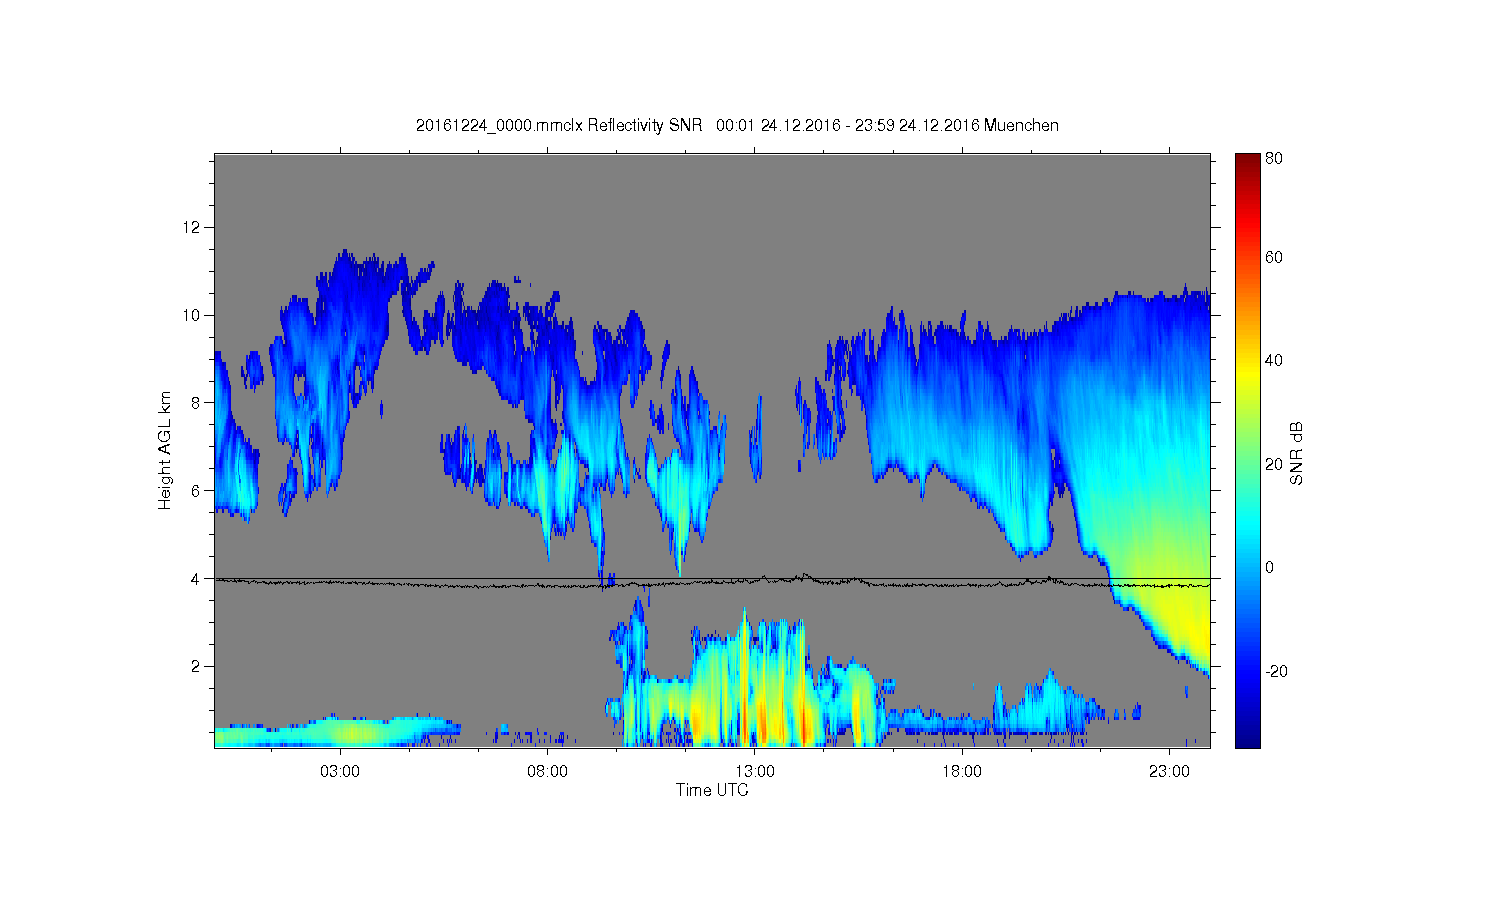This screenshot has height=900, width=1500.
Task: Click the height tick label 6
Action: pos(196,490)
